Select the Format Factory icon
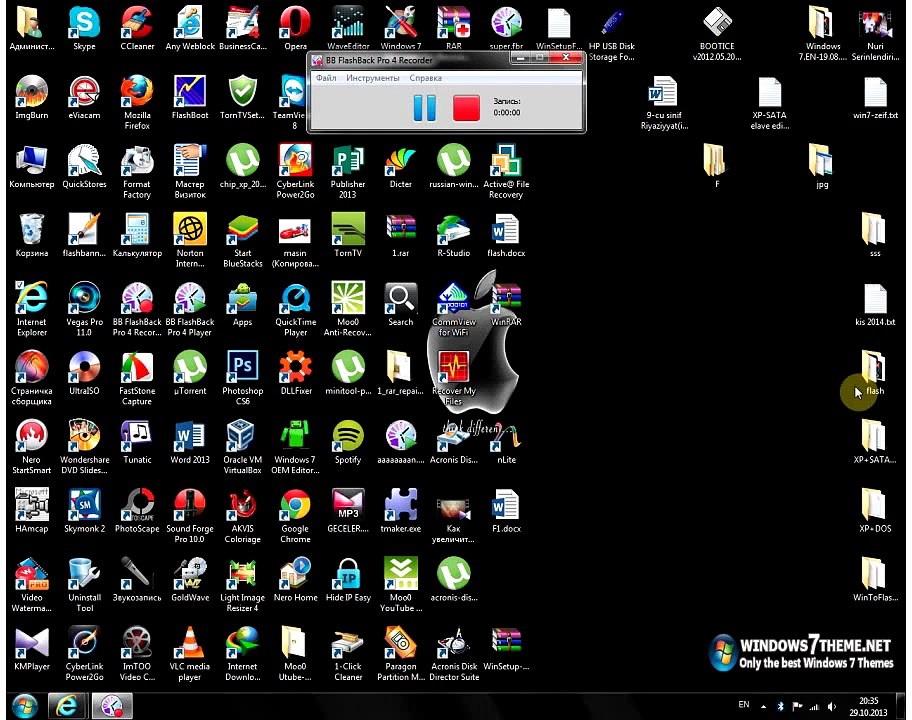The height and width of the screenshot is (720, 912). [x=137, y=171]
